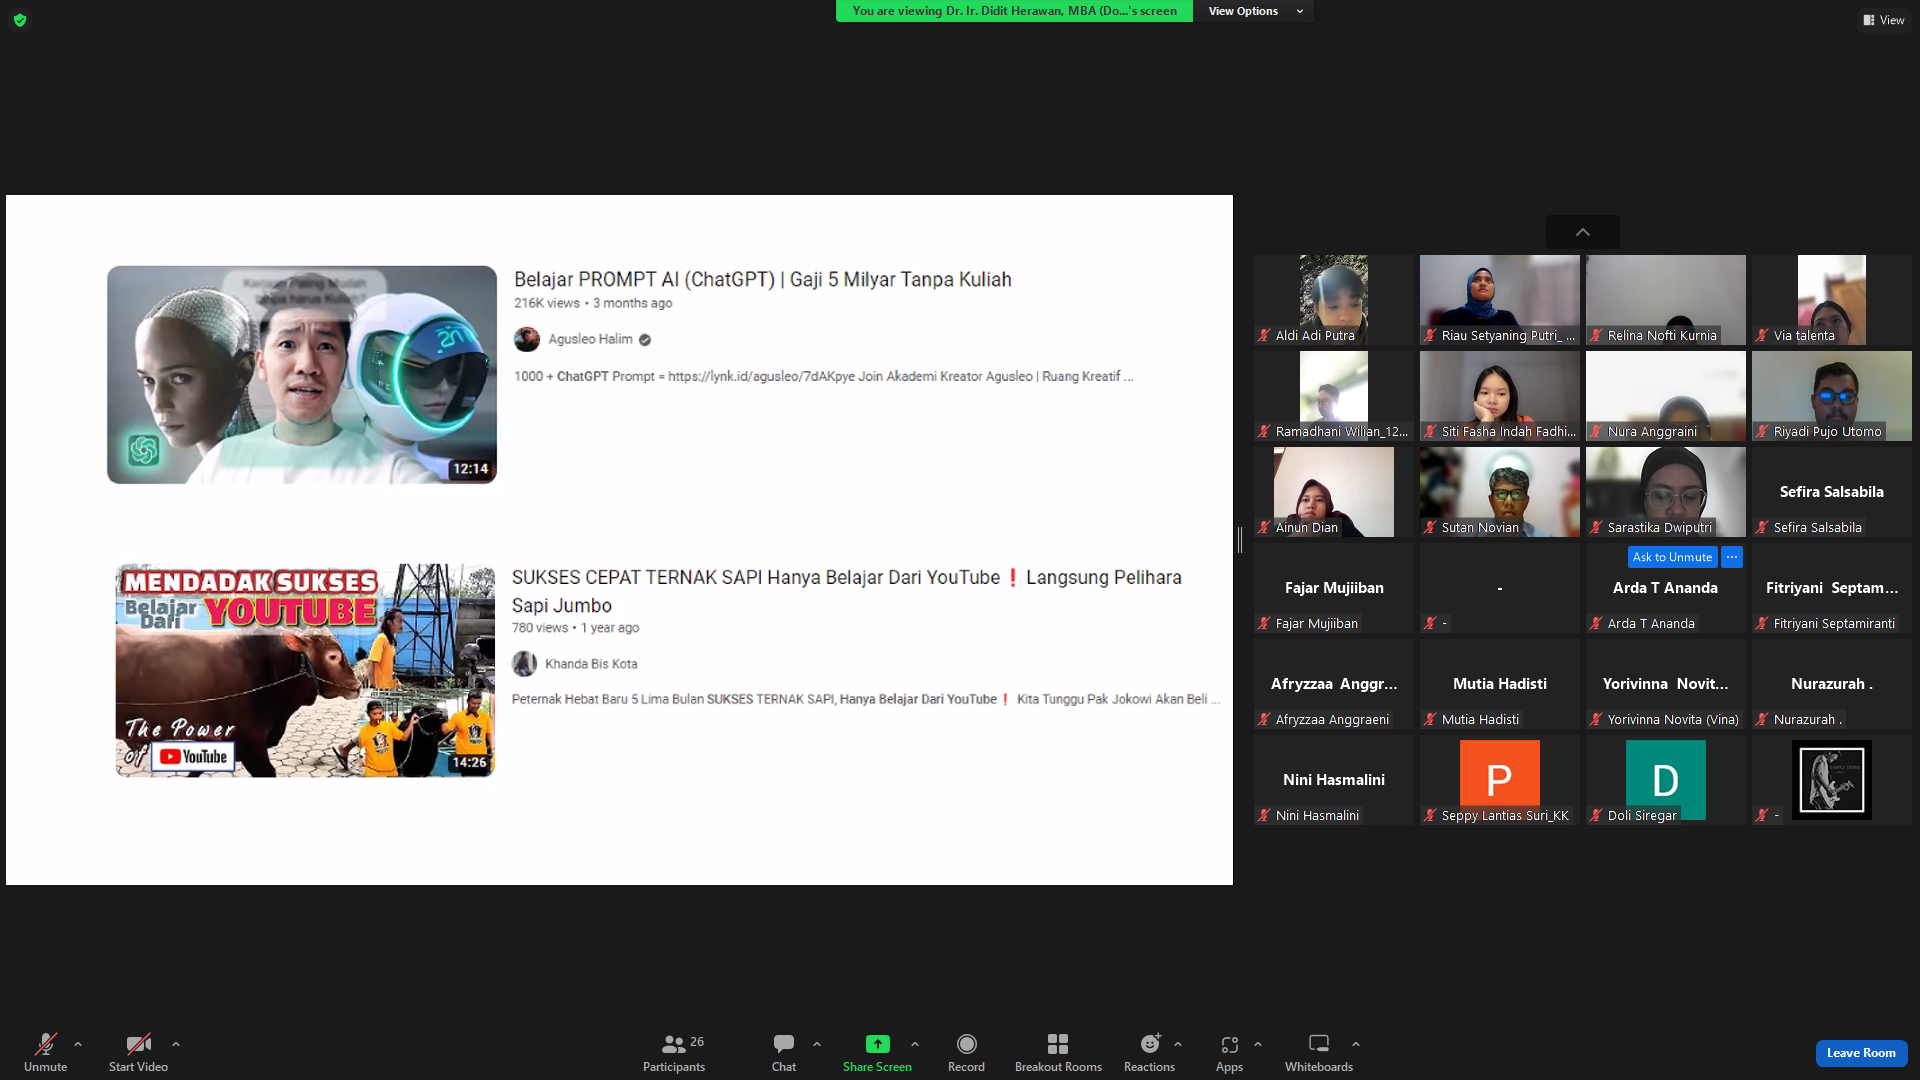The image size is (1920, 1080).
Task: Open the Agusleo Halim channel link
Action: [x=590, y=339]
